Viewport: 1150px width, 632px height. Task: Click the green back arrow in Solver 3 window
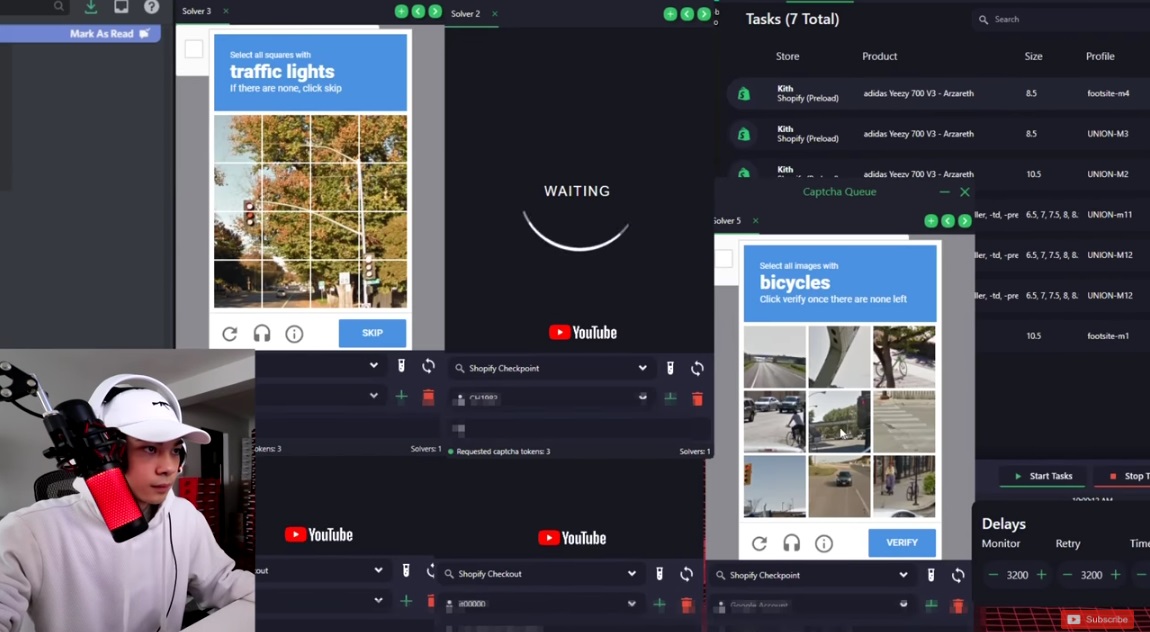tap(418, 11)
